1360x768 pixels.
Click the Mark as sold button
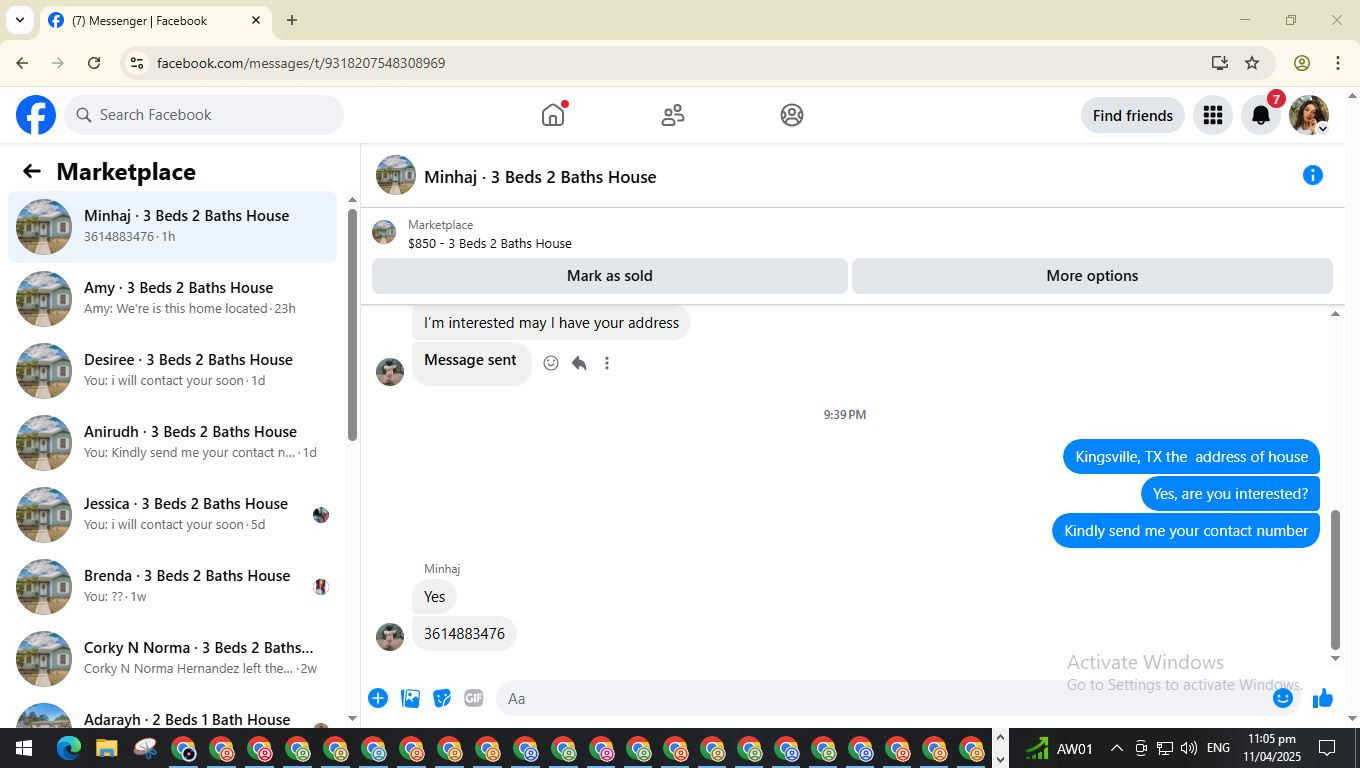[610, 276]
